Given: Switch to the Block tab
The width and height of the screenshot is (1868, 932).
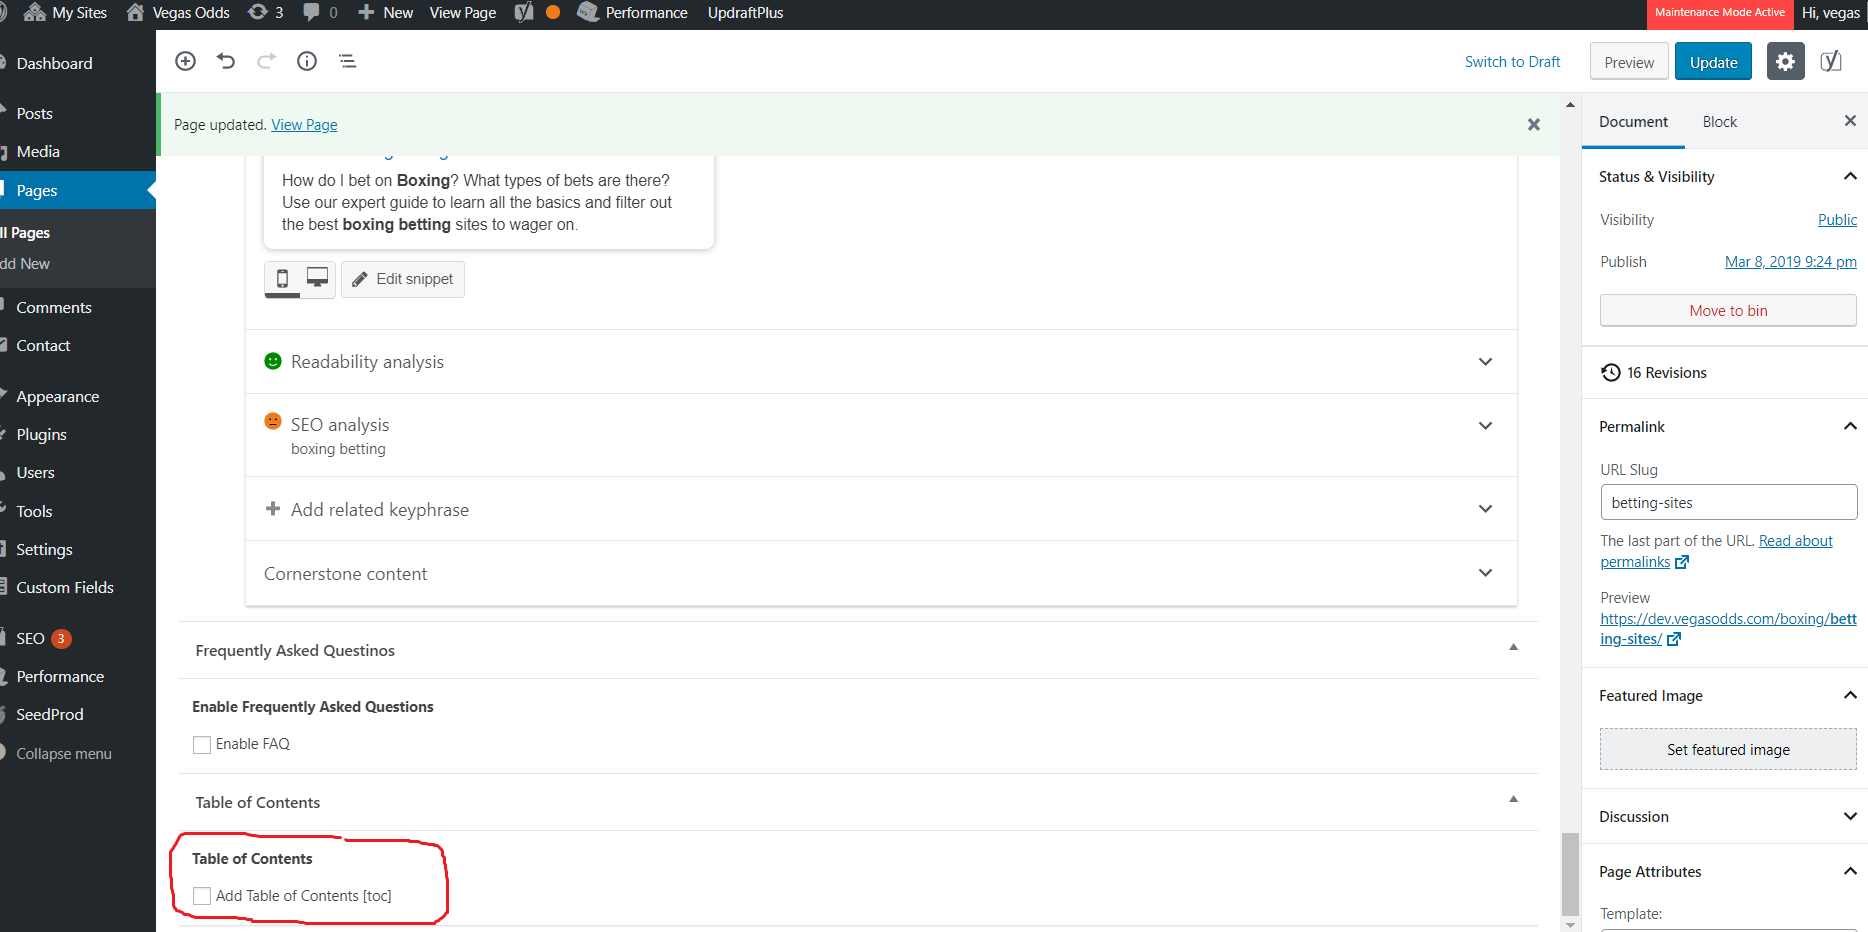Looking at the screenshot, I should point(1719,122).
